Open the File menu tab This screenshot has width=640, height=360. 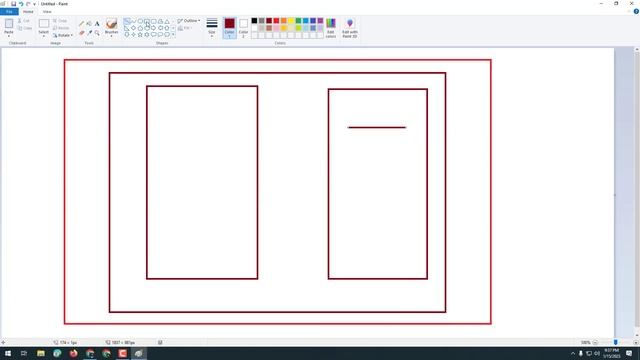tap(9, 11)
